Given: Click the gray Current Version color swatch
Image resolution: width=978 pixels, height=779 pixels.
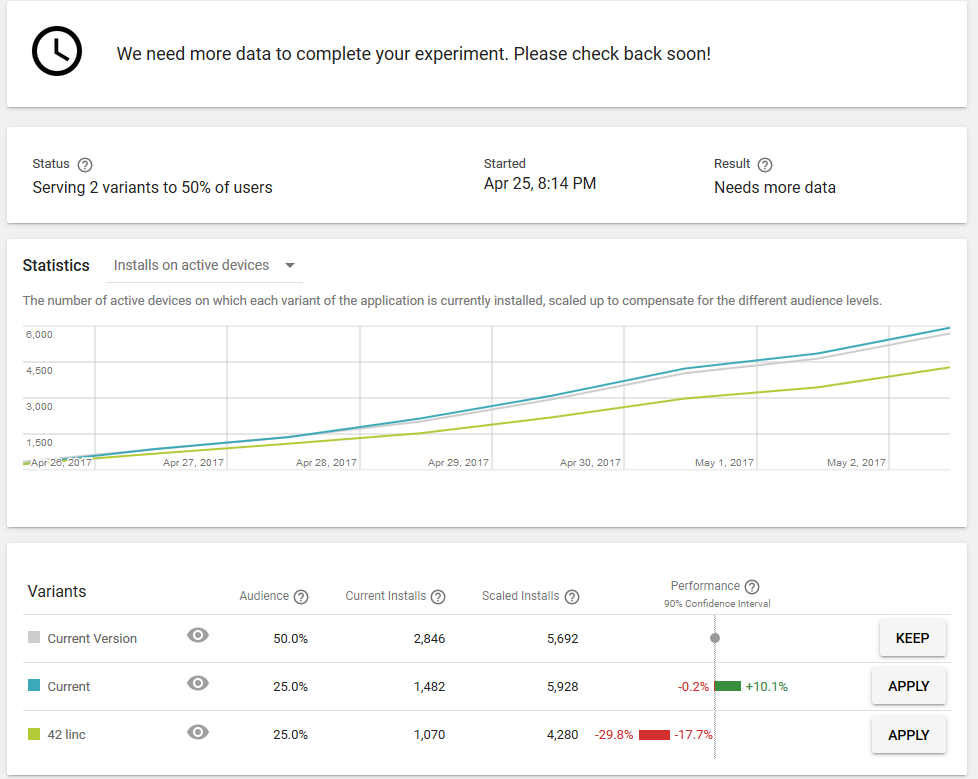Looking at the screenshot, I should click(x=34, y=638).
